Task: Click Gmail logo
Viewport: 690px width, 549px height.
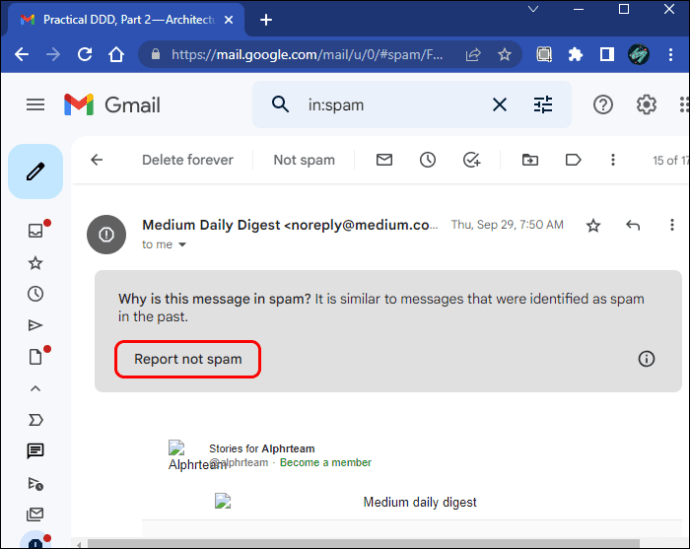Action: 112,105
